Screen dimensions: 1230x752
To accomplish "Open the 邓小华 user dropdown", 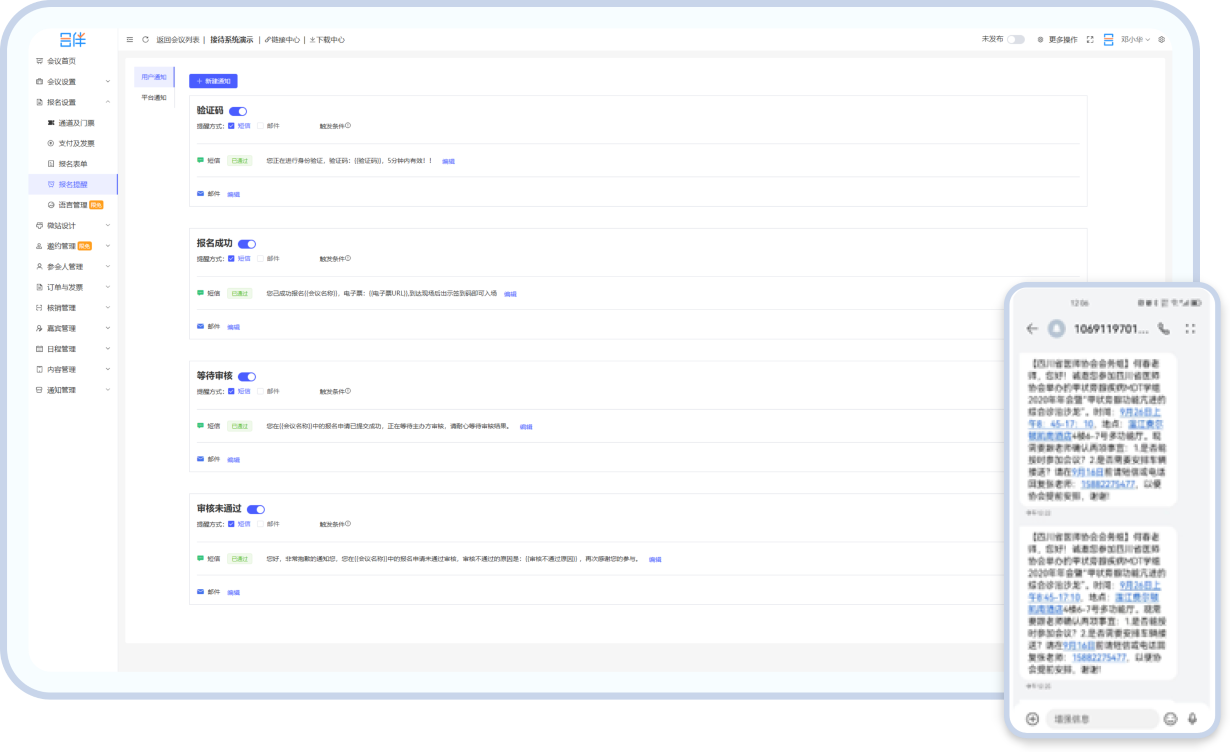I will 1135,40.
